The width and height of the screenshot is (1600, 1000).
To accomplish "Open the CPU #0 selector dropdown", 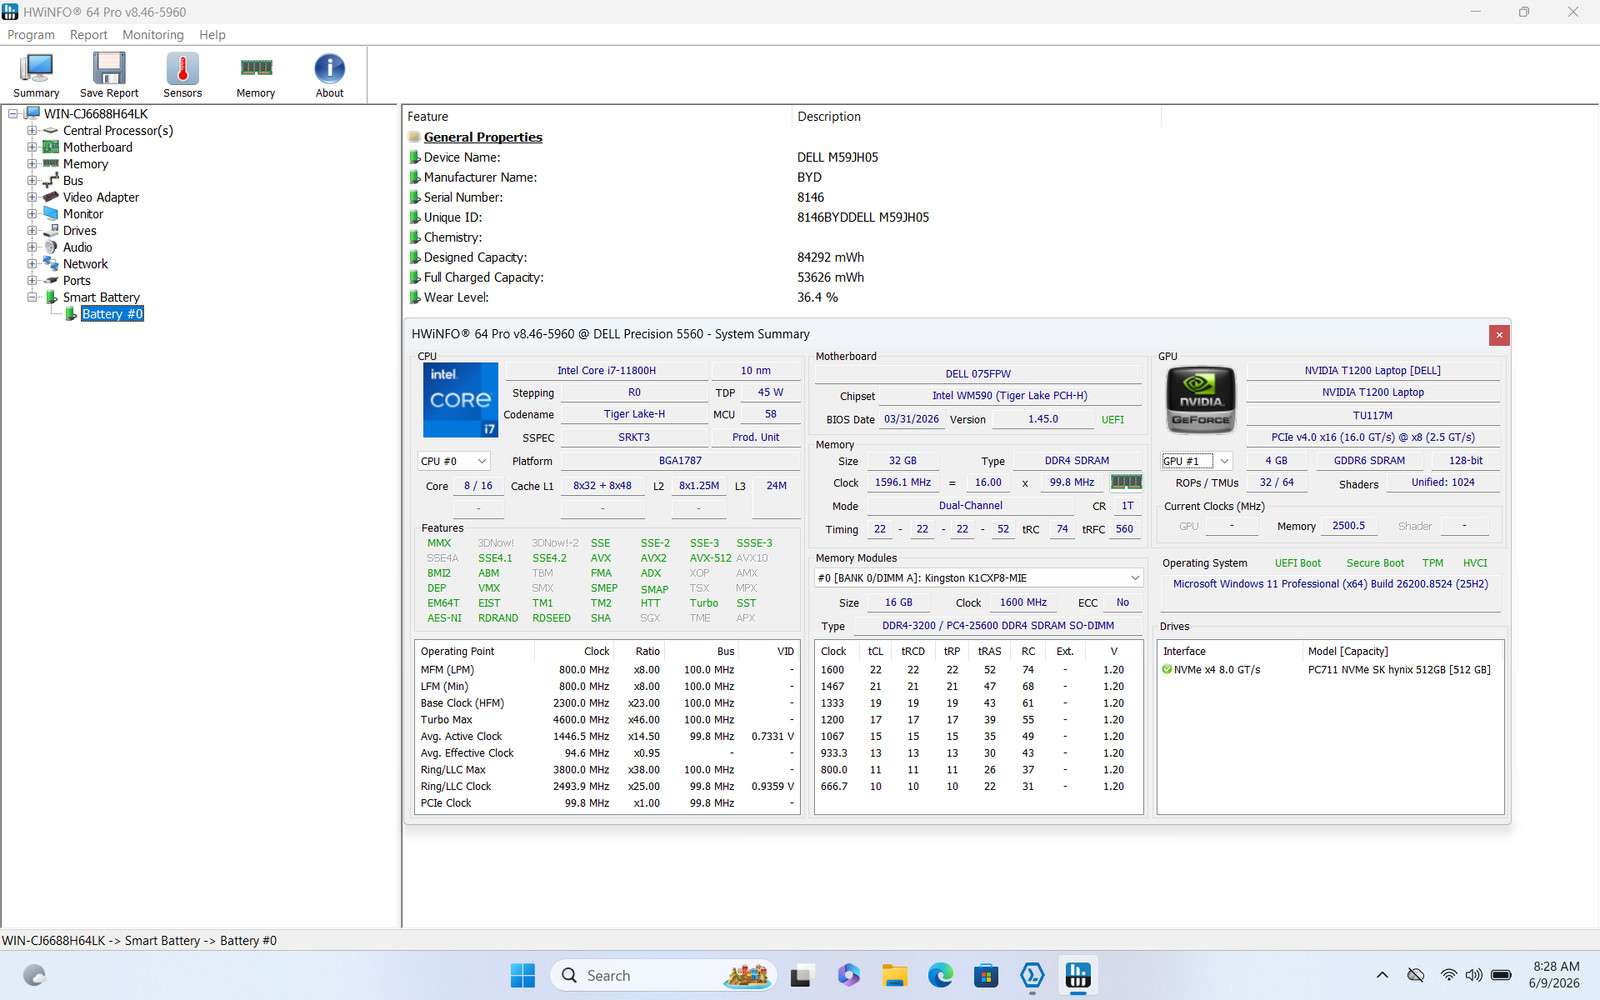I will click(x=454, y=461).
